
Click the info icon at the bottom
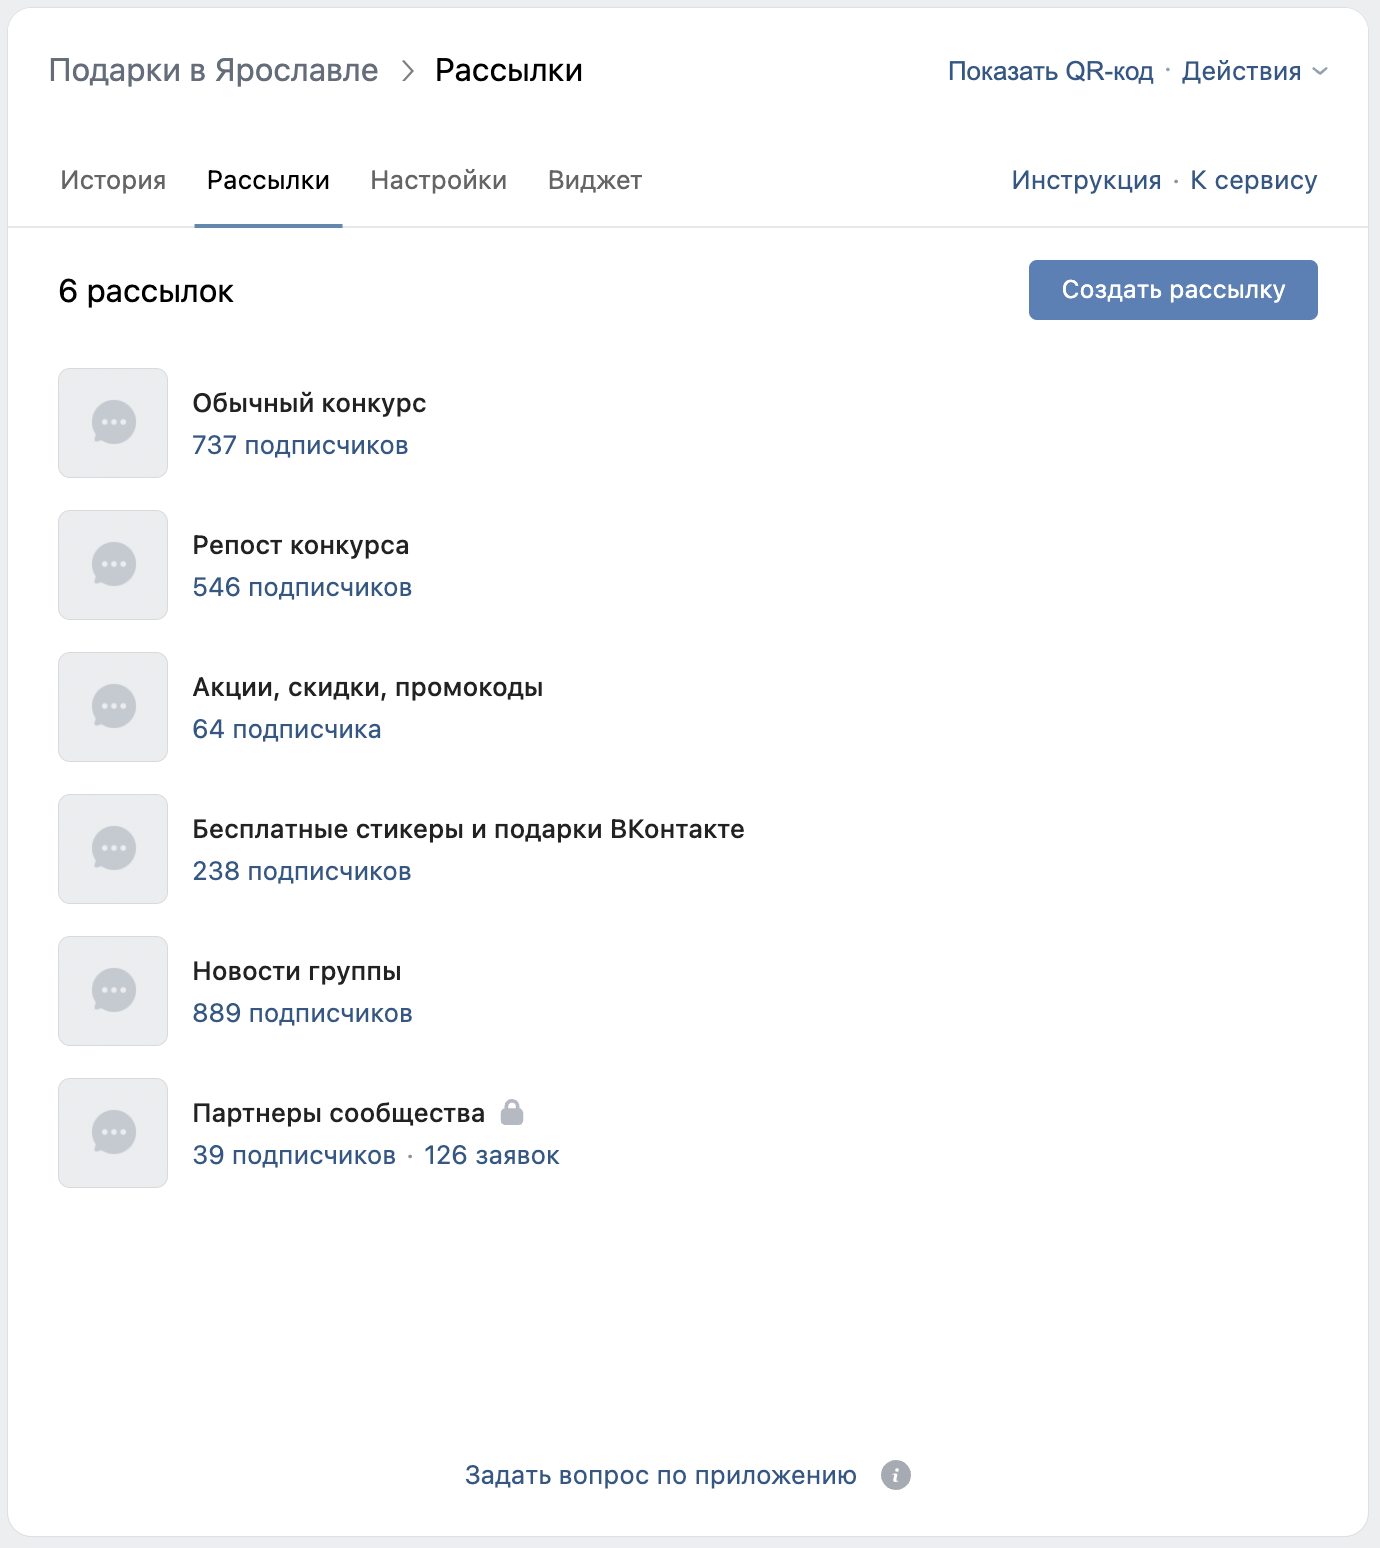click(896, 1475)
